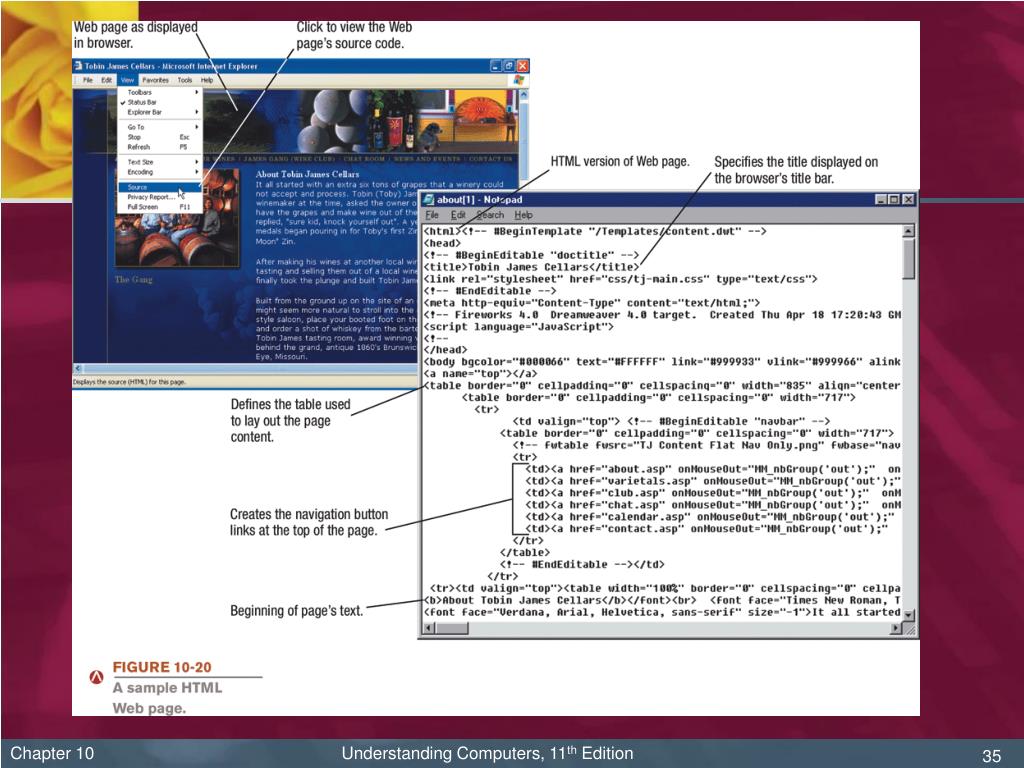Follow the JAMES GANG (WINE CLUB) navigation link

click(x=289, y=159)
